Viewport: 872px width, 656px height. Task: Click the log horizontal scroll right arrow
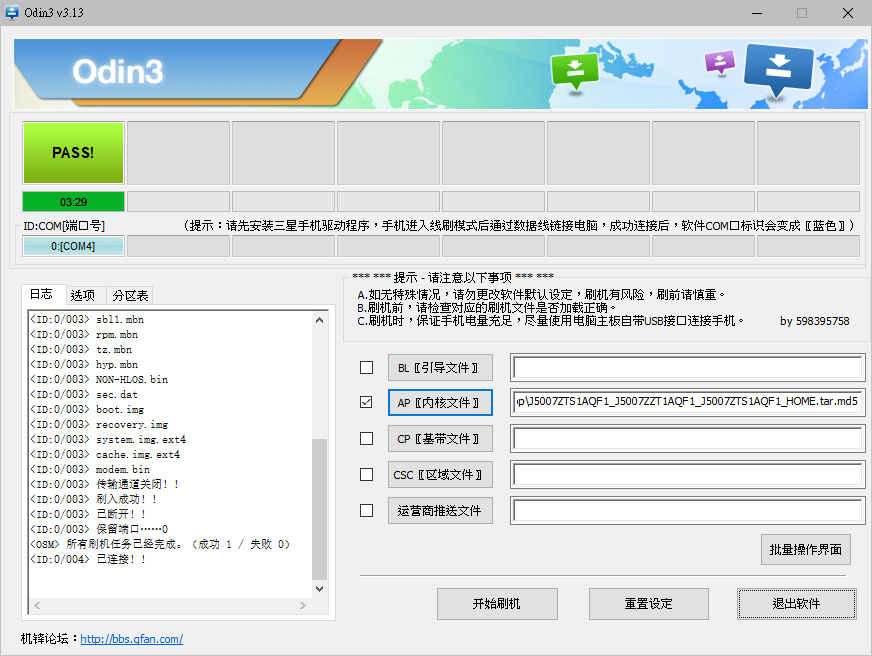point(303,605)
